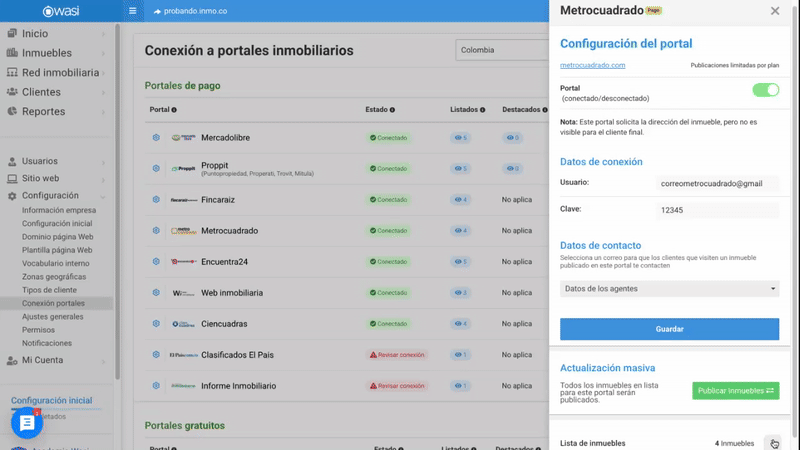
Task: Click the Fincaraiz logo
Action: [184, 200]
